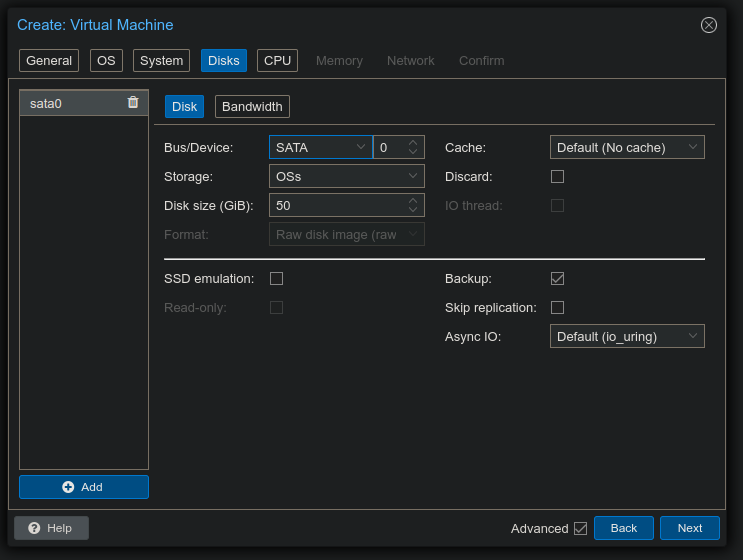The width and height of the screenshot is (743, 560).
Task: Delete the sata0 disk via trash icon
Action: [x=133, y=102]
